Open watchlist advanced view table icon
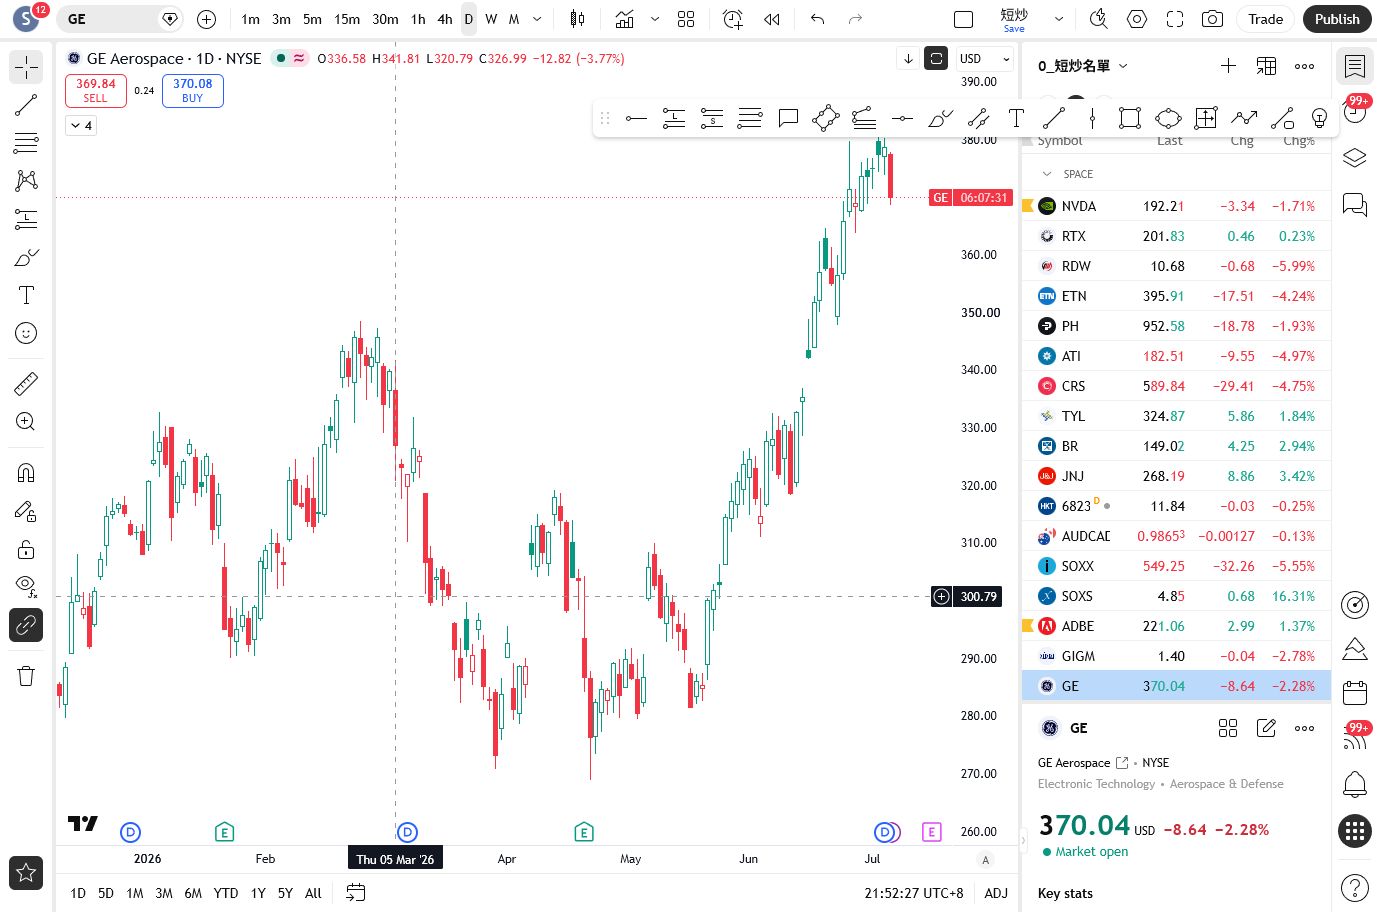 pyautogui.click(x=1266, y=66)
